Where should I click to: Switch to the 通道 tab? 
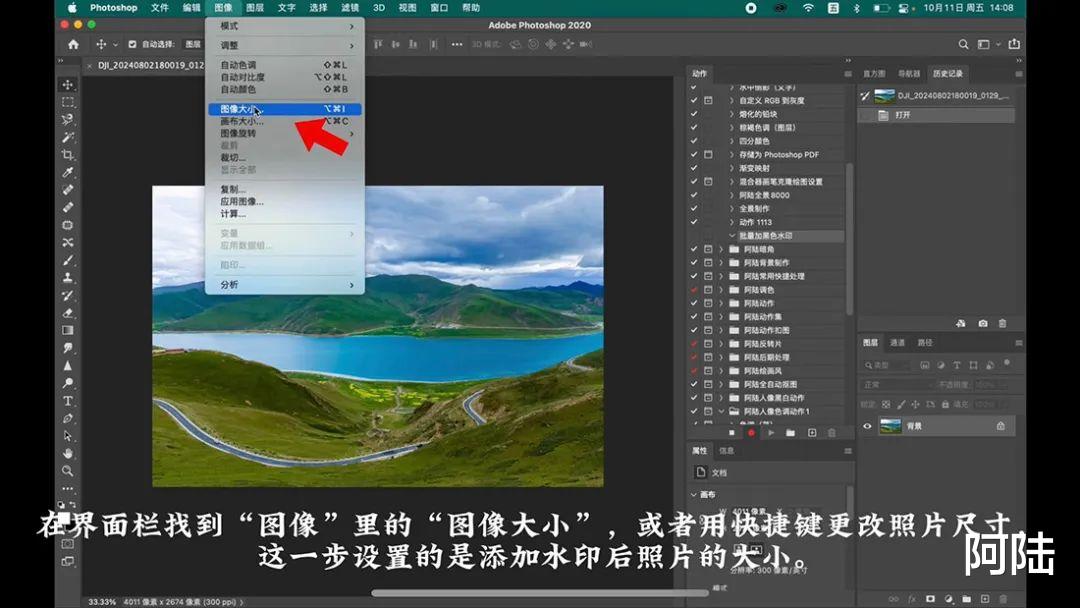click(897, 342)
